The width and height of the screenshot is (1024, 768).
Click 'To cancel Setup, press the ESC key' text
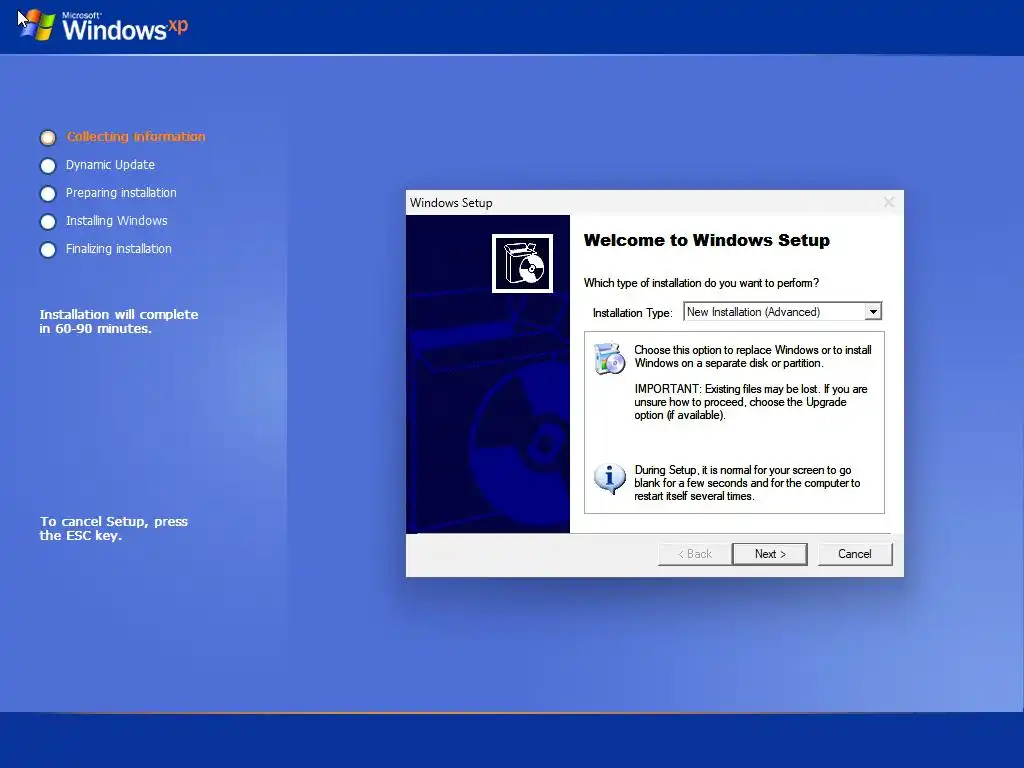[x=114, y=528]
